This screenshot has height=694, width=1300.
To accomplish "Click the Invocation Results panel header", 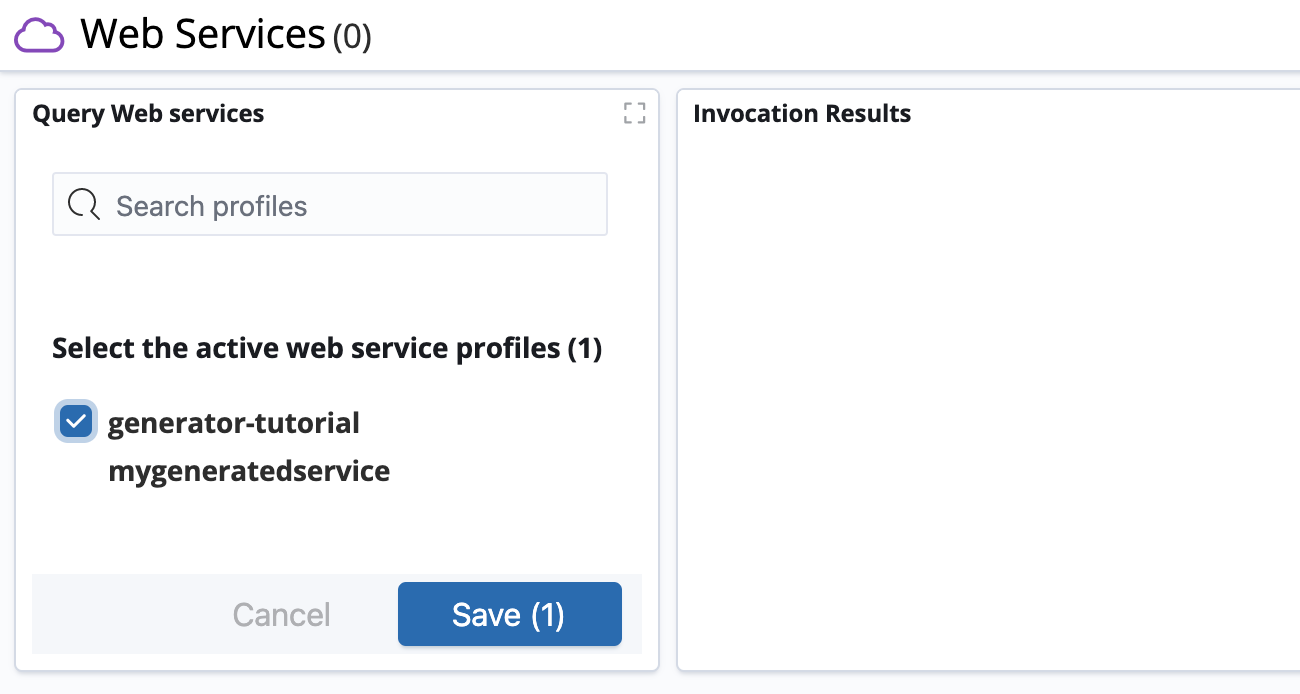I will point(802,113).
